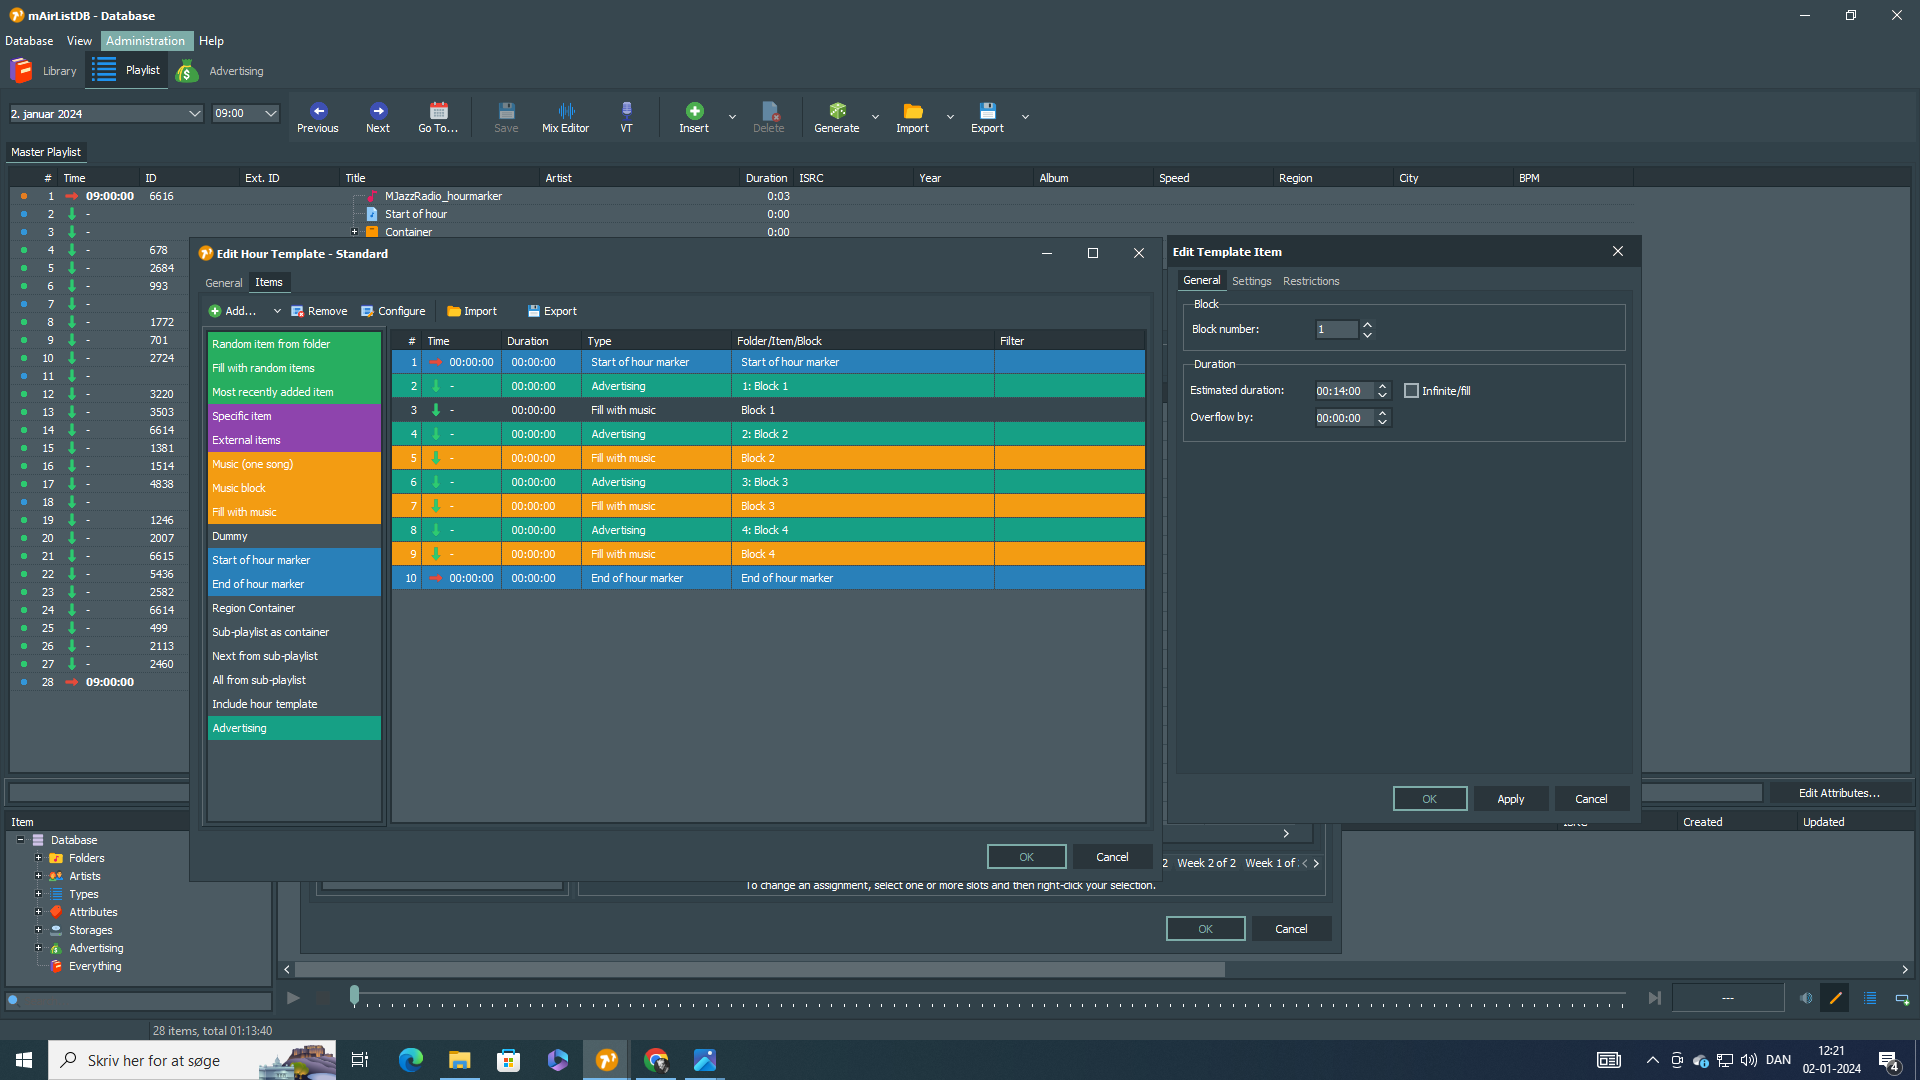Image resolution: width=1920 pixels, height=1080 pixels.
Task: Click Apply in Edit Template Item
Action: [1510, 799]
